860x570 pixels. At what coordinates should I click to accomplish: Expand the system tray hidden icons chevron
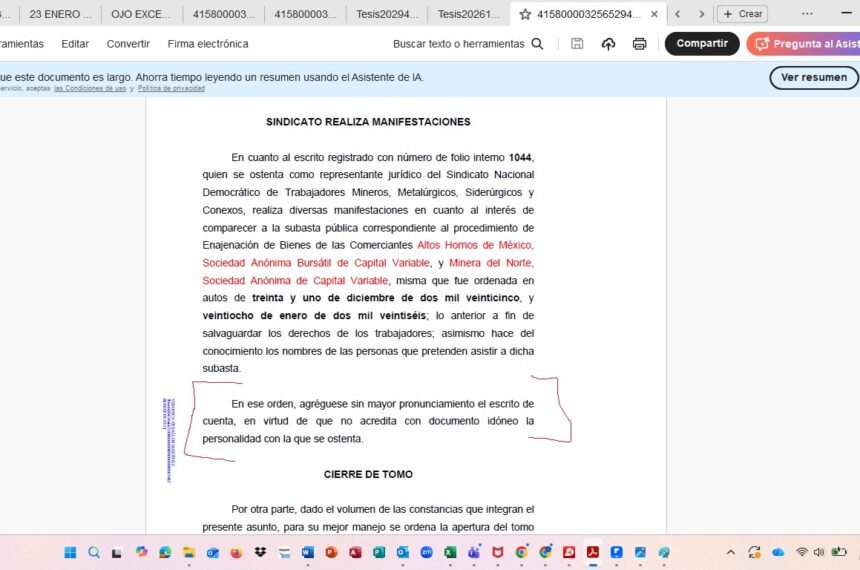(730, 552)
